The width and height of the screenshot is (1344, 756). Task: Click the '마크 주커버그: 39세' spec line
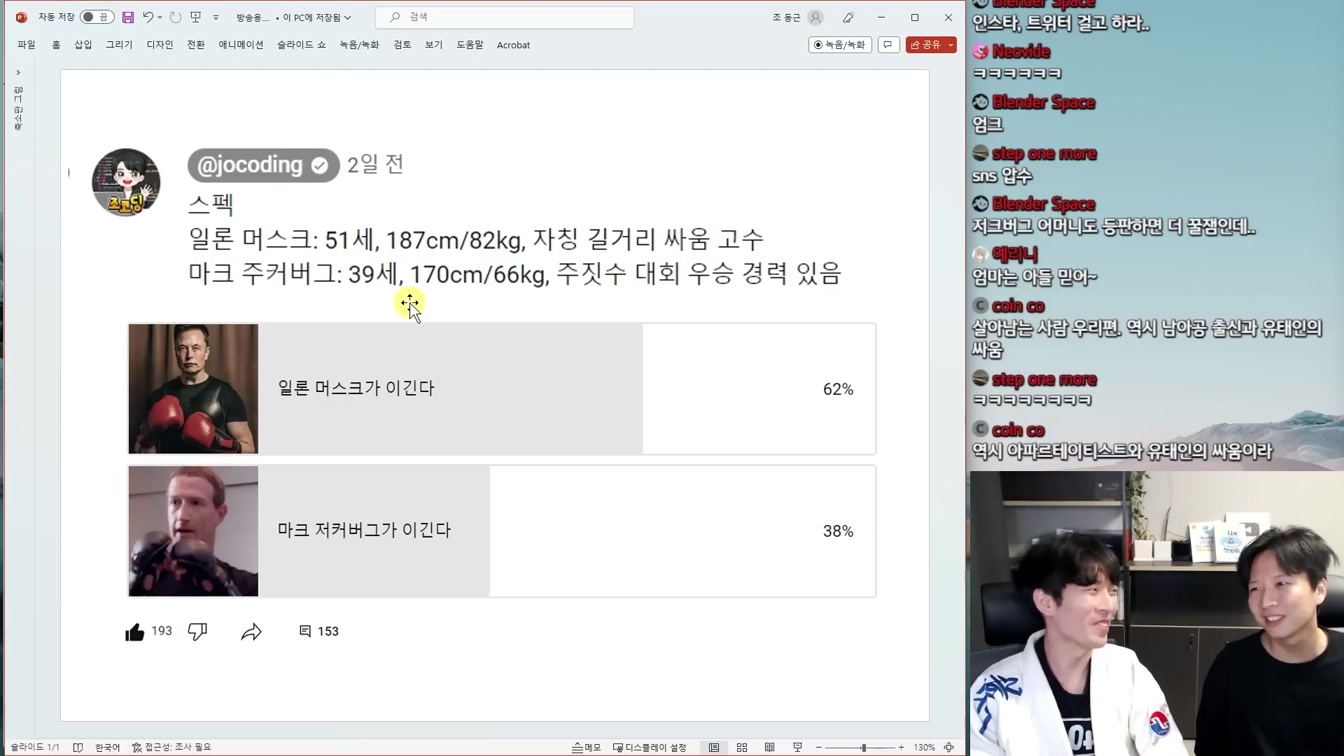(x=515, y=273)
